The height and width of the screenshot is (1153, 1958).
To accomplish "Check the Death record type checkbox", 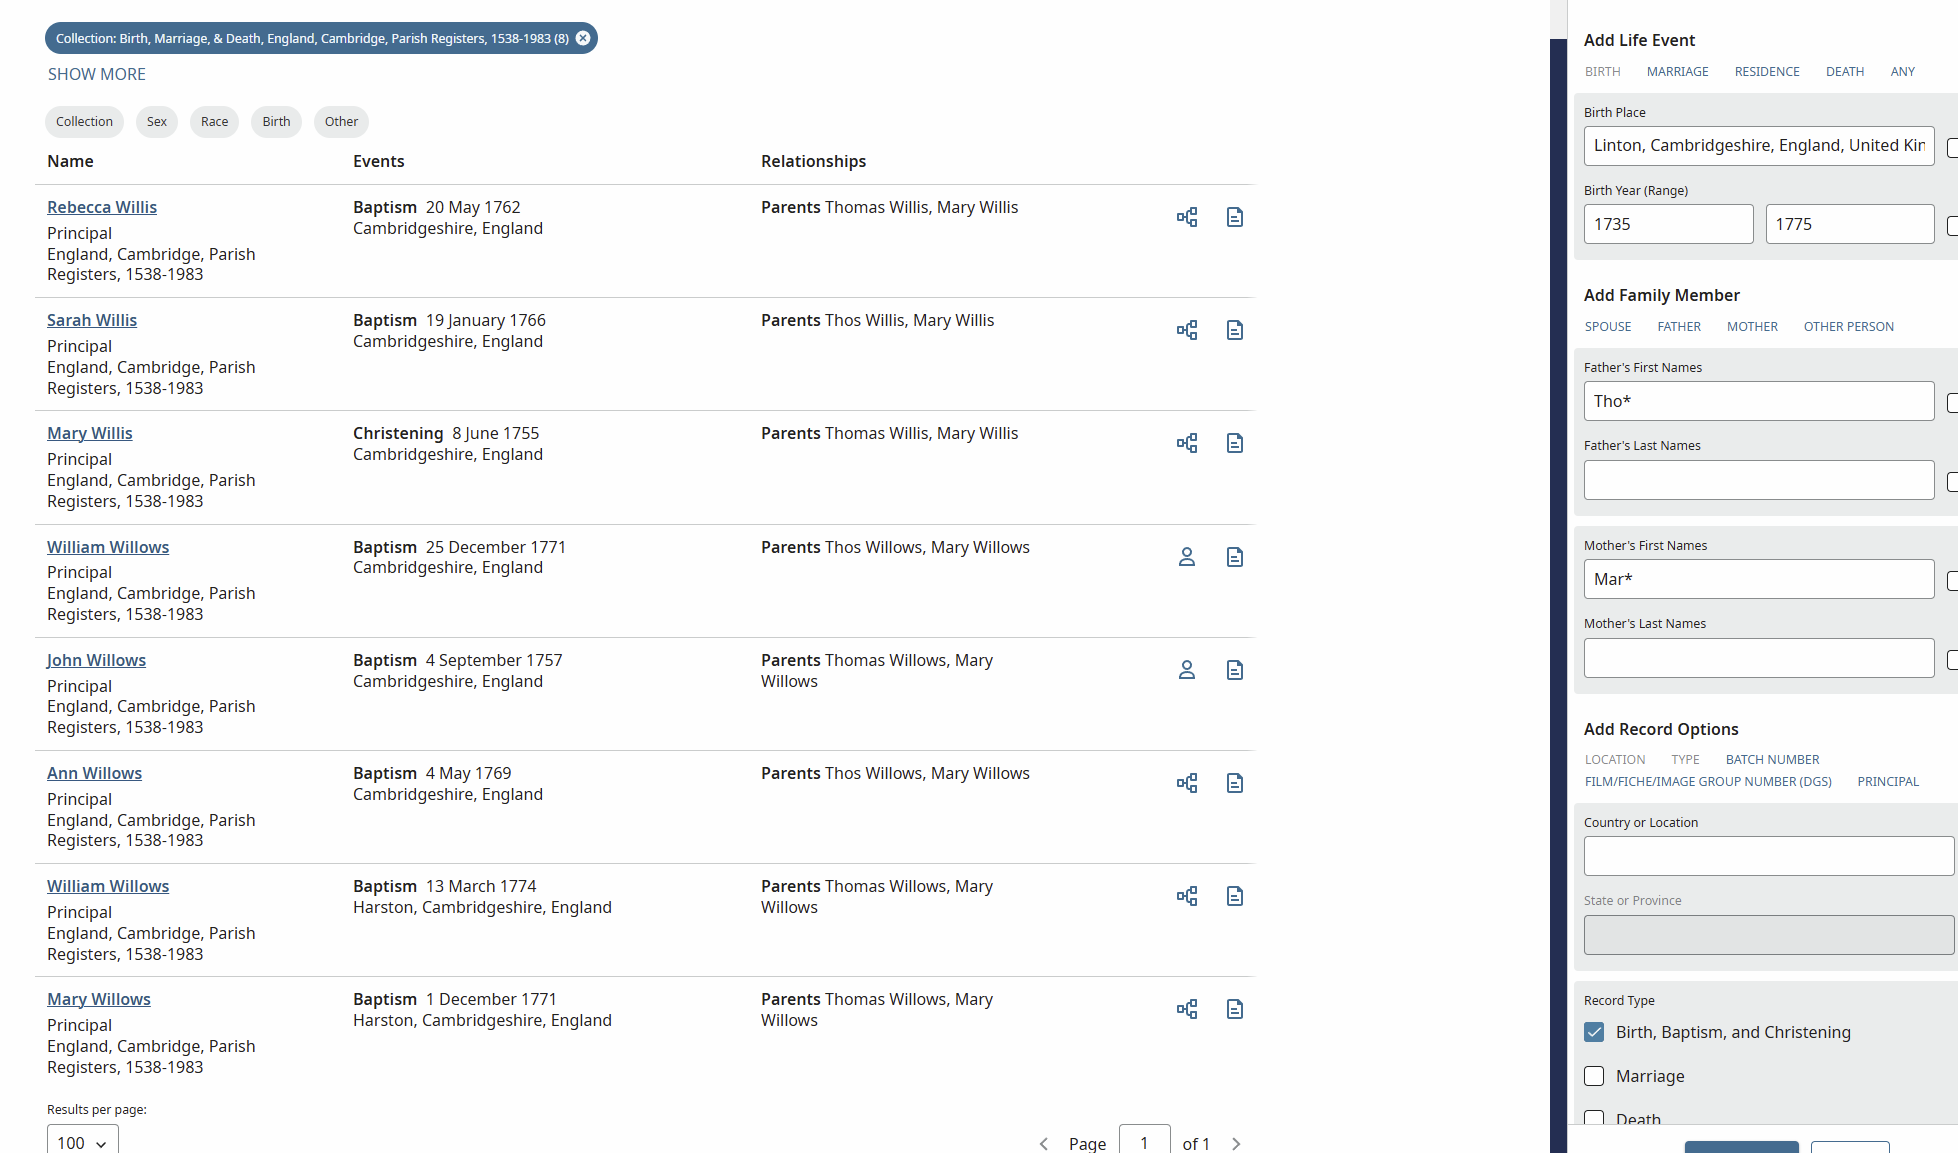I will click(x=1594, y=1118).
